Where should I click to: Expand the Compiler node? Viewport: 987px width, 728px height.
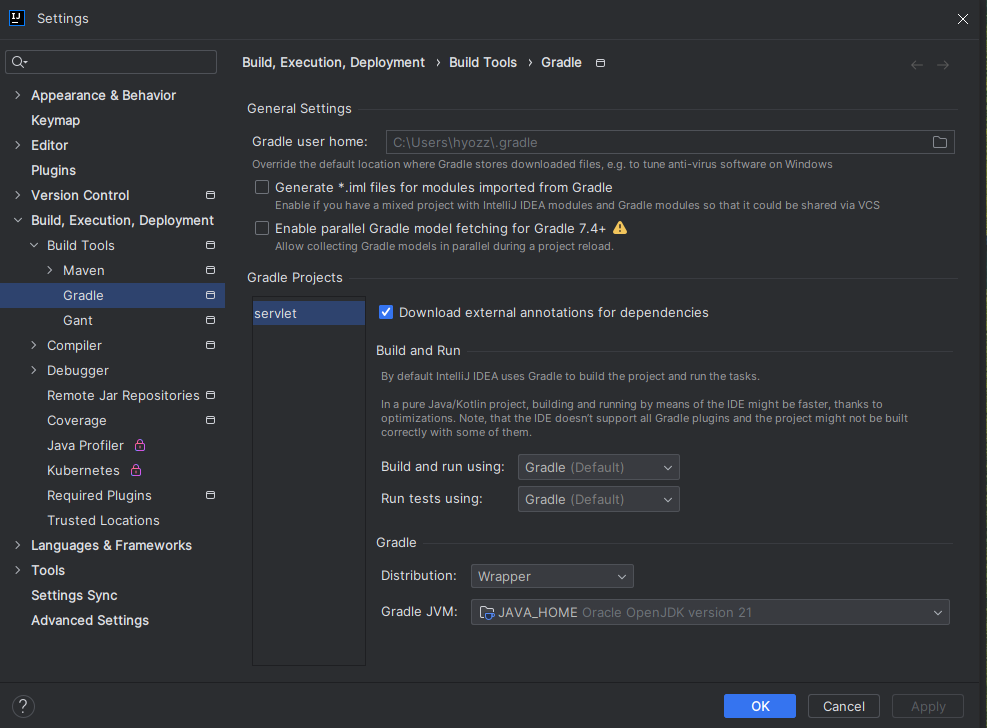pos(34,345)
